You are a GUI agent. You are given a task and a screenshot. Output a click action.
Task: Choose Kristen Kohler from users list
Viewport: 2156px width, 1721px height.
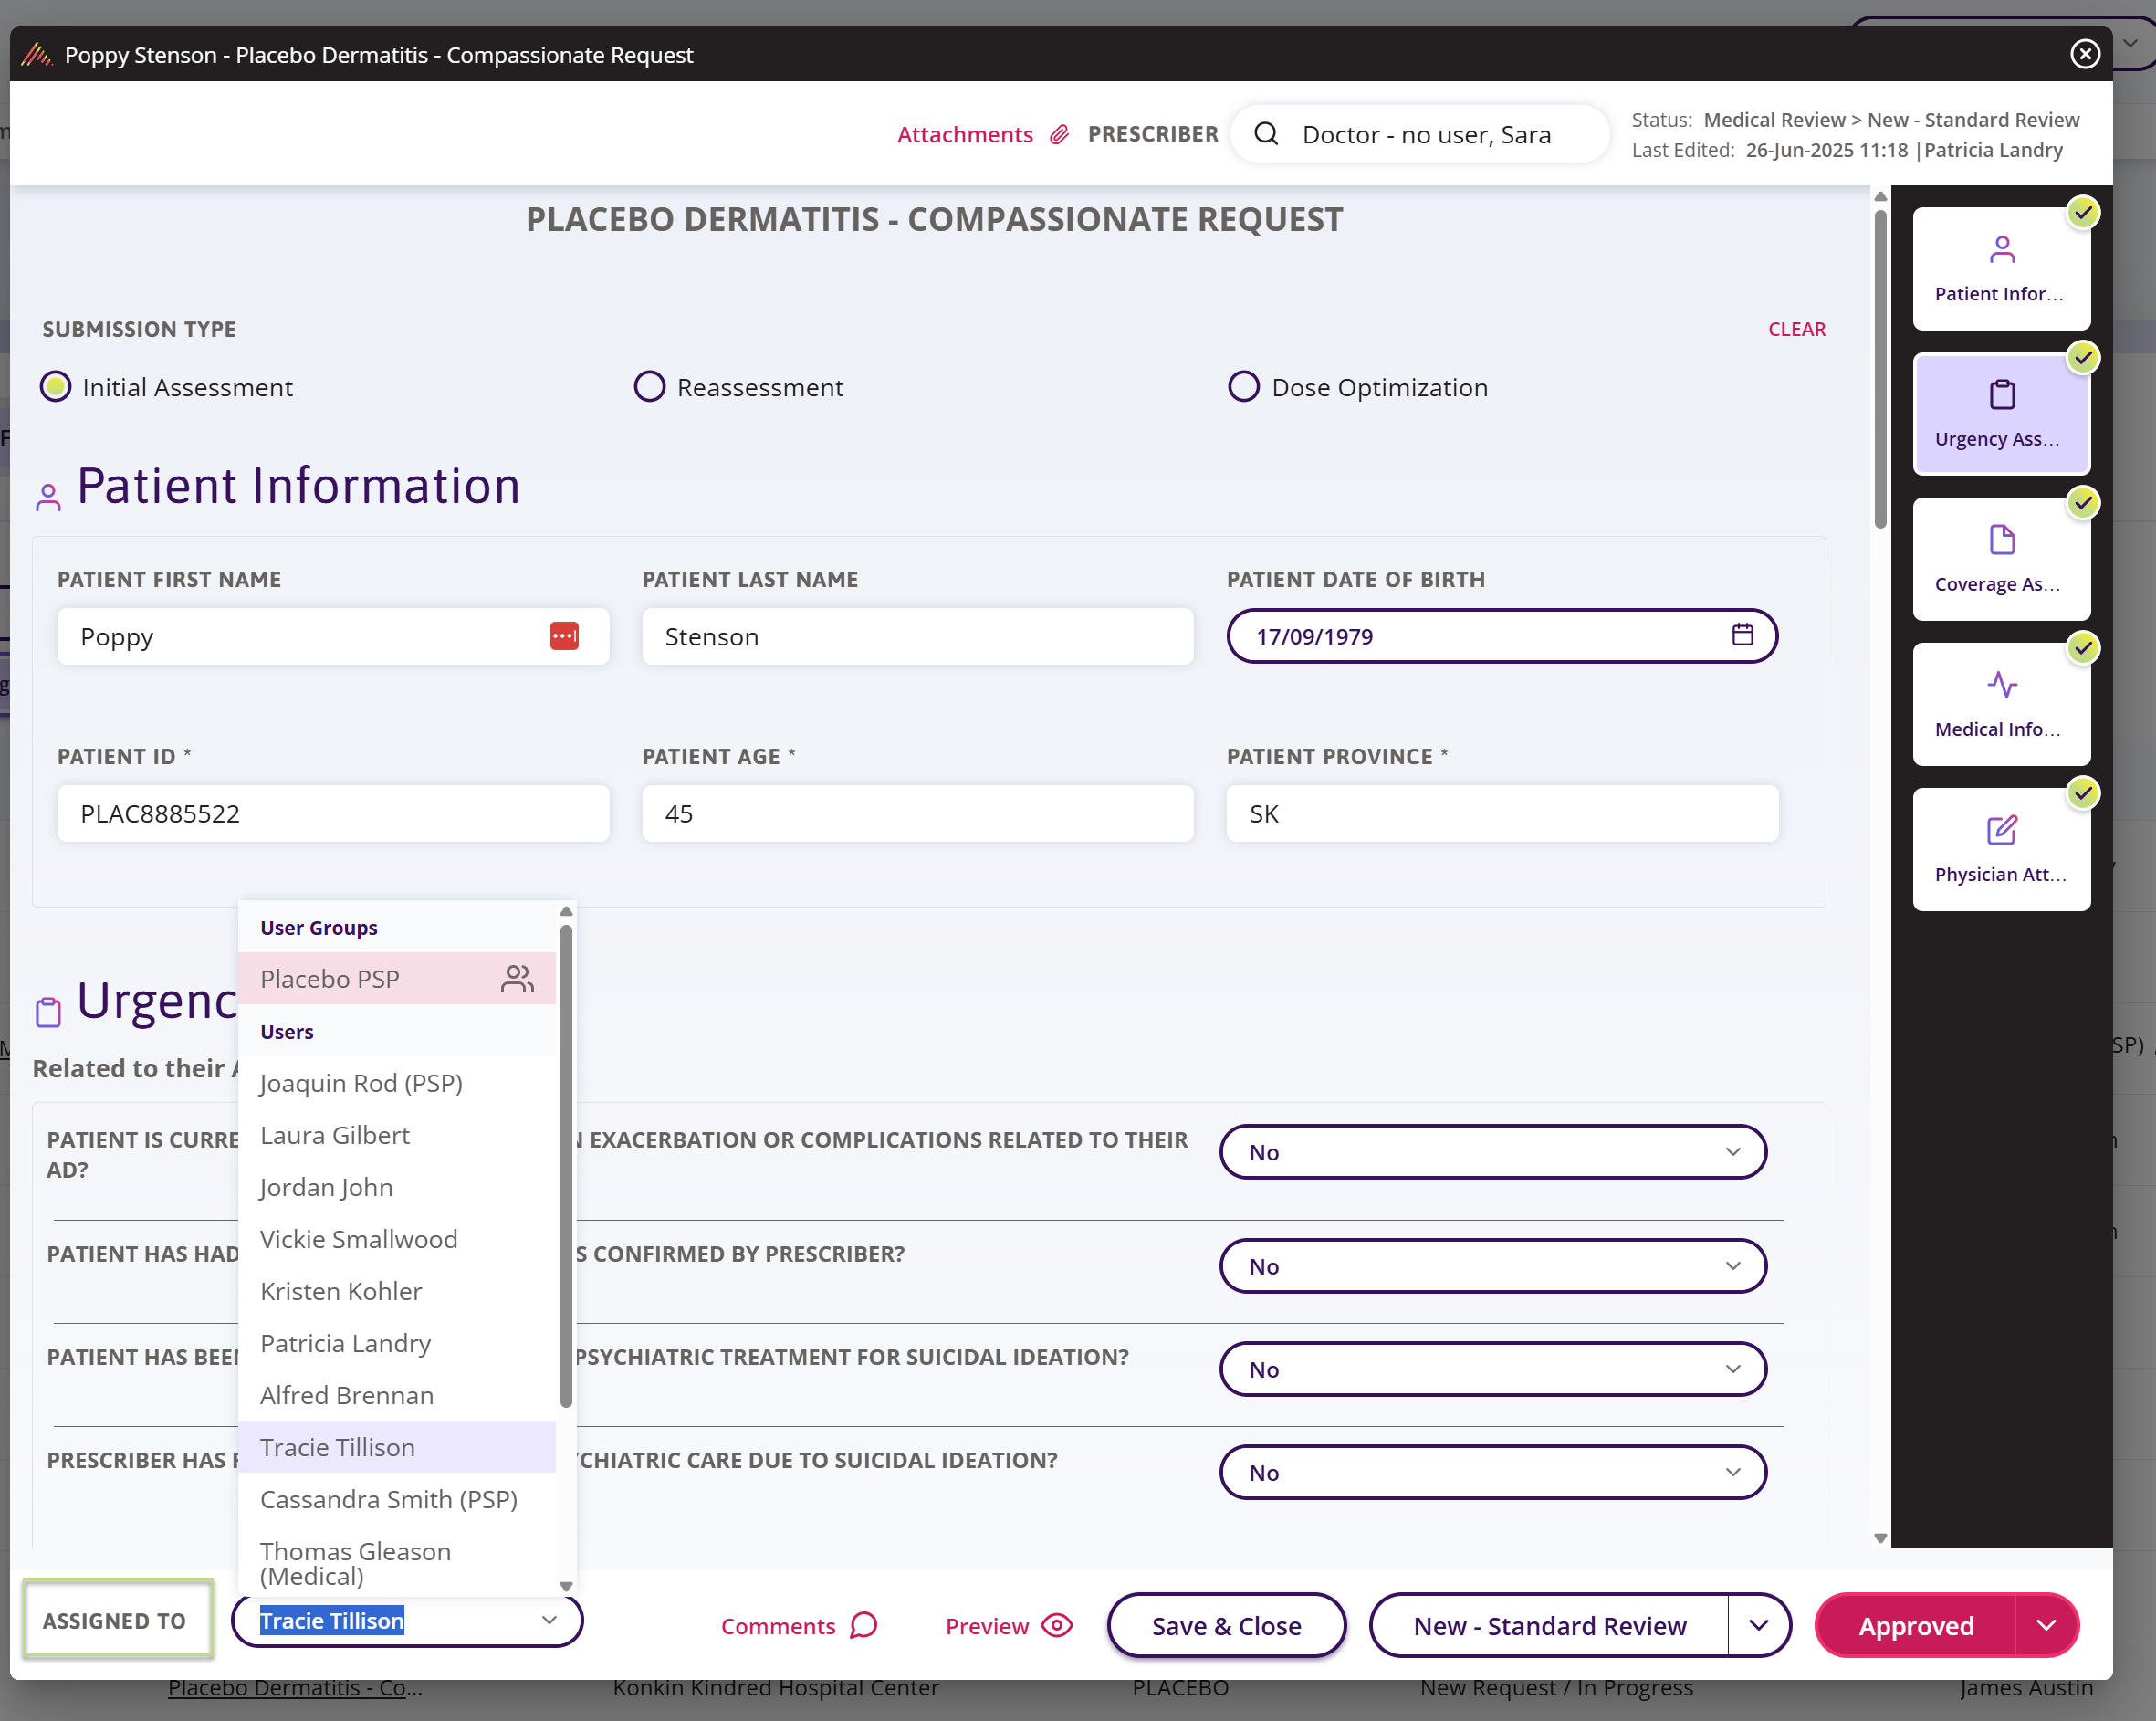397,1291
